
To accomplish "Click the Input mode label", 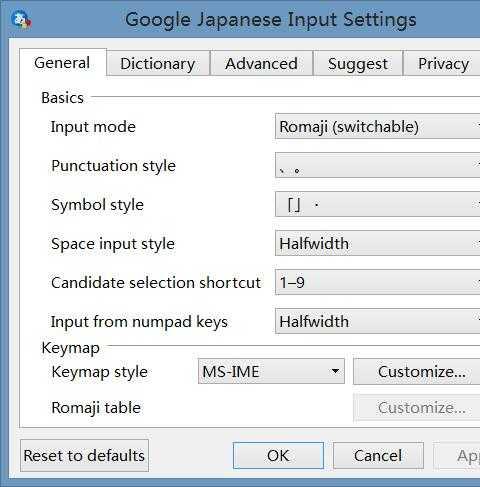I will coord(93,127).
